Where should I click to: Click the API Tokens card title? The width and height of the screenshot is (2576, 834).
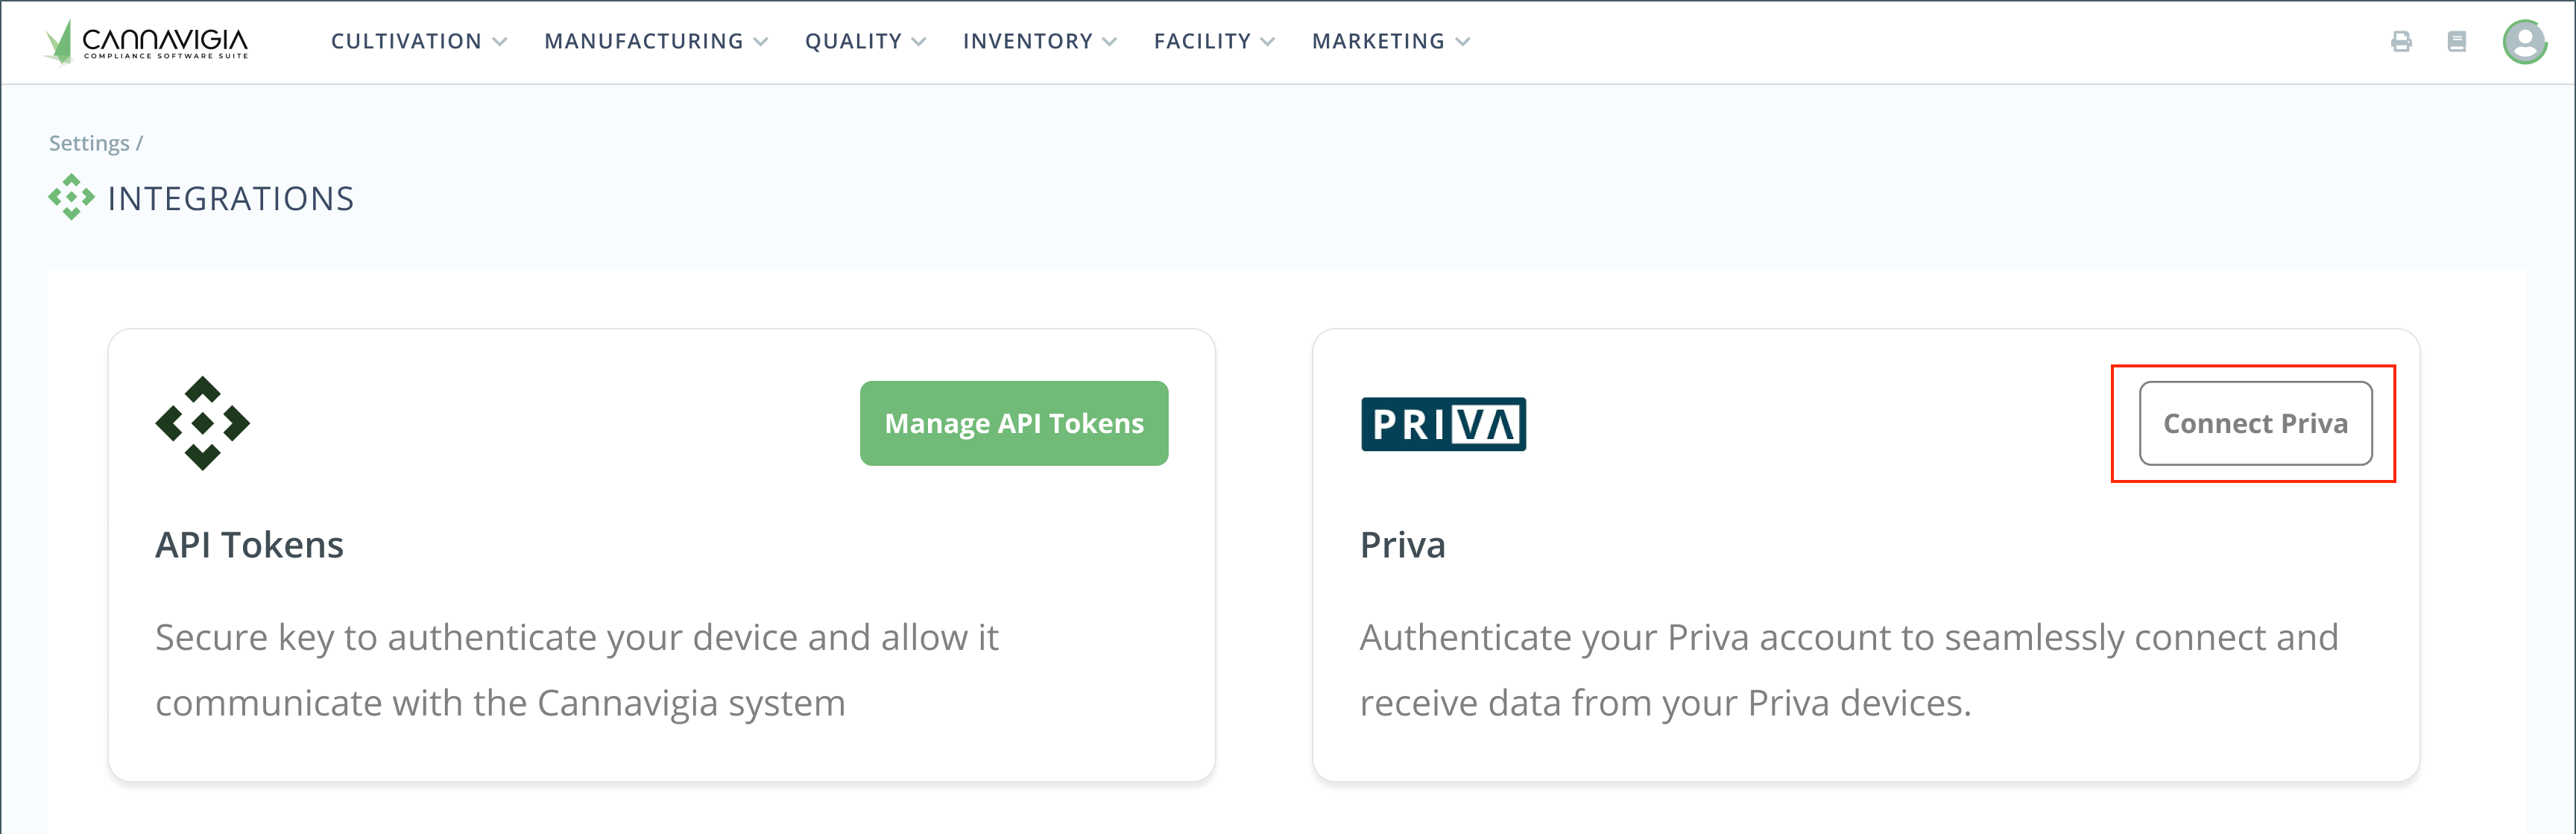pyautogui.click(x=249, y=545)
